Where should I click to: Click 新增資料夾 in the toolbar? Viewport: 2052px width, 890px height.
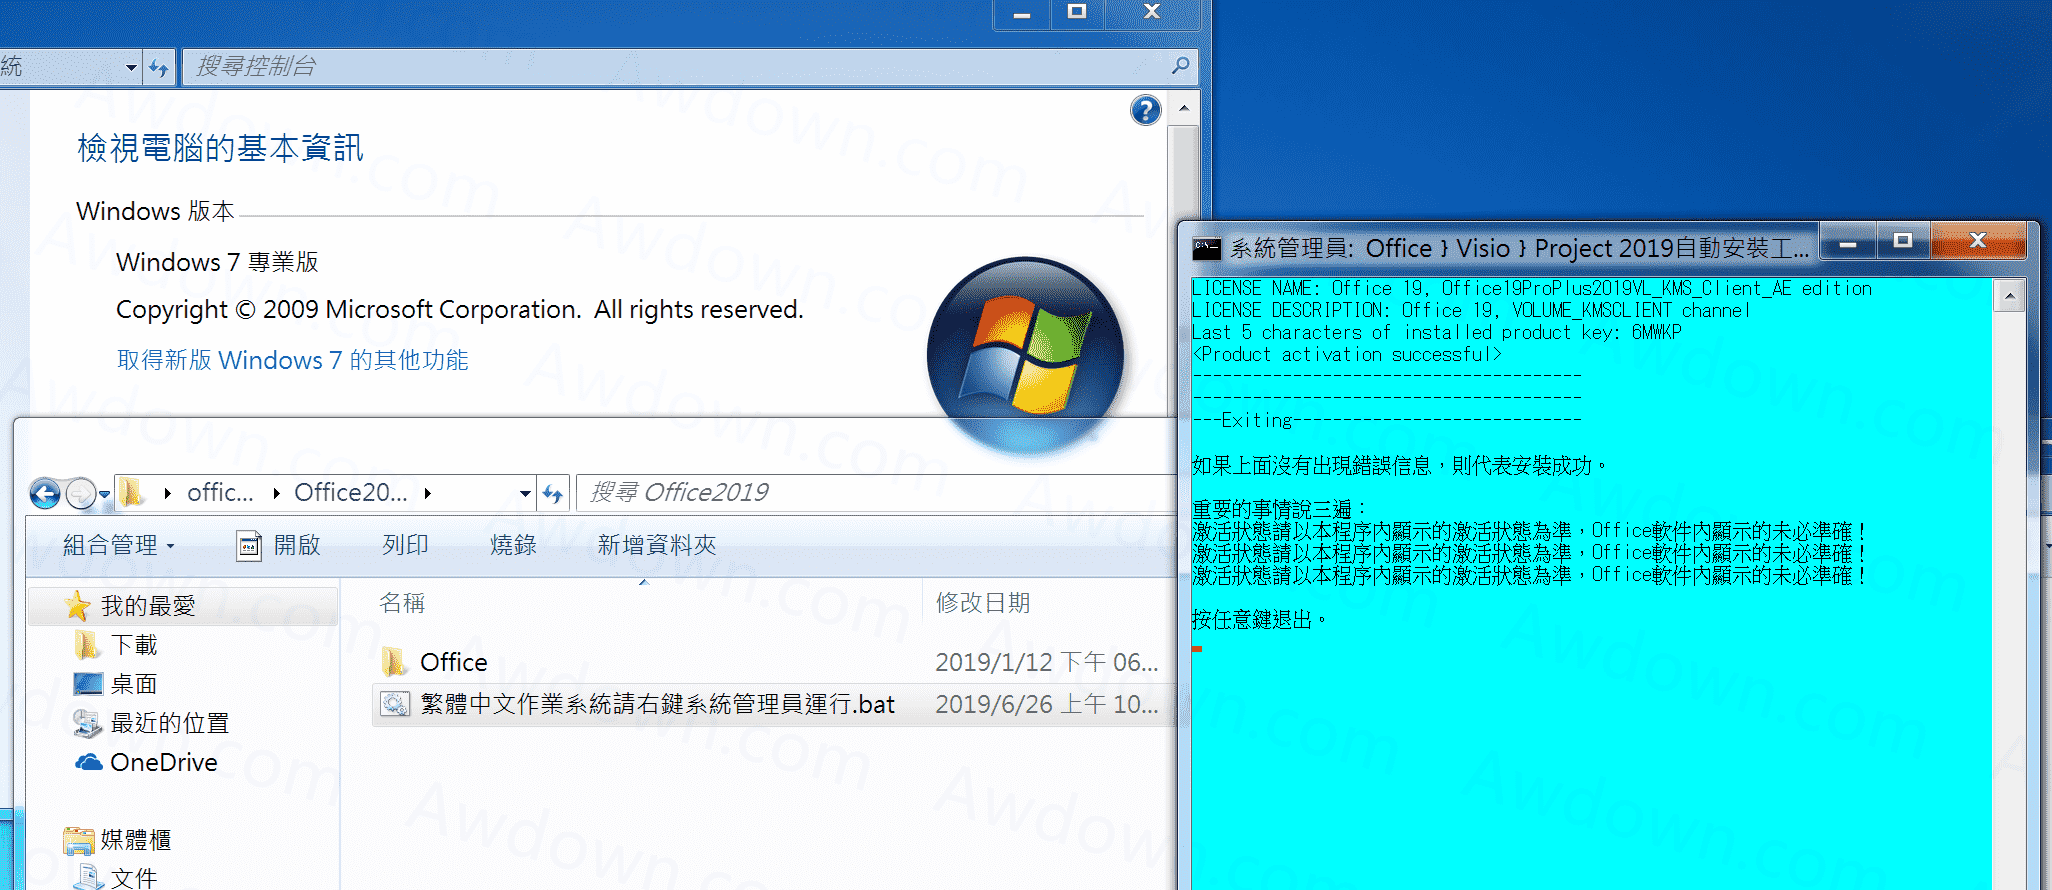coord(656,545)
